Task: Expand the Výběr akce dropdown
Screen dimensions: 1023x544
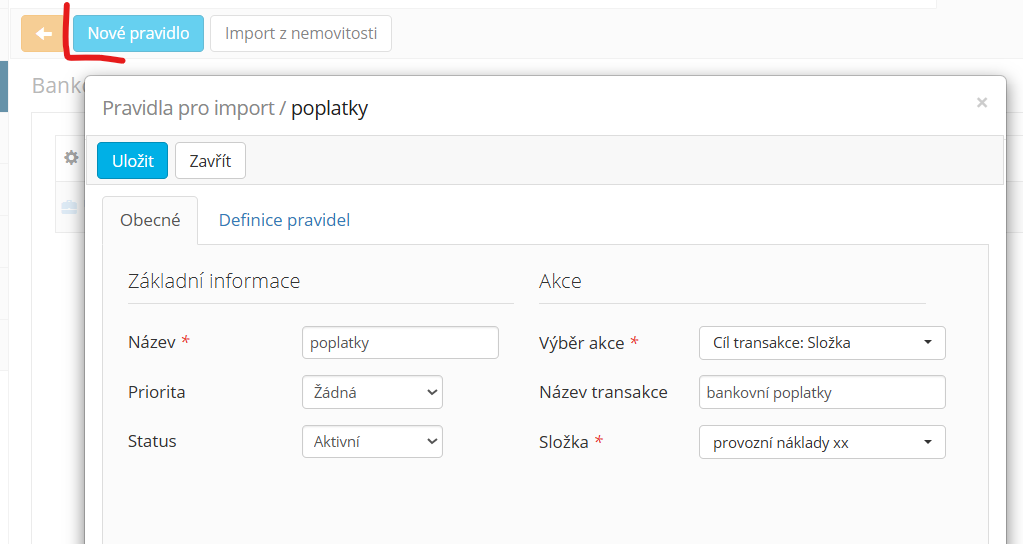Action: 822,343
